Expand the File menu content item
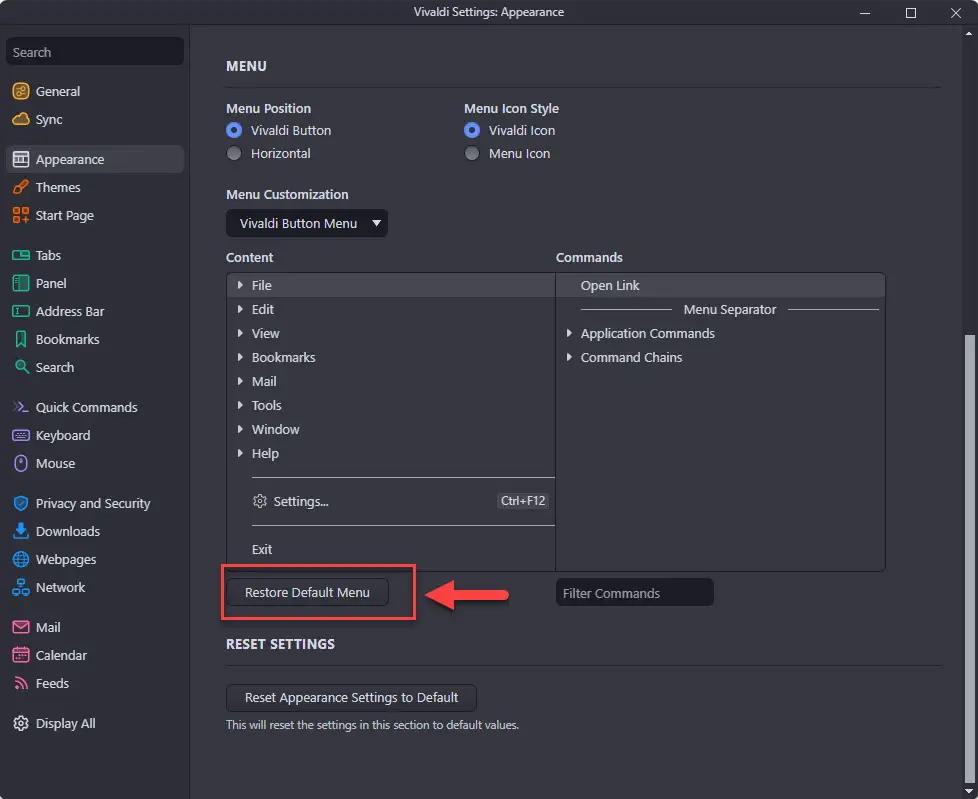Image resolution: width=978 pixels, height=799 pixels. pyautogui.click(x=240, y=285)
